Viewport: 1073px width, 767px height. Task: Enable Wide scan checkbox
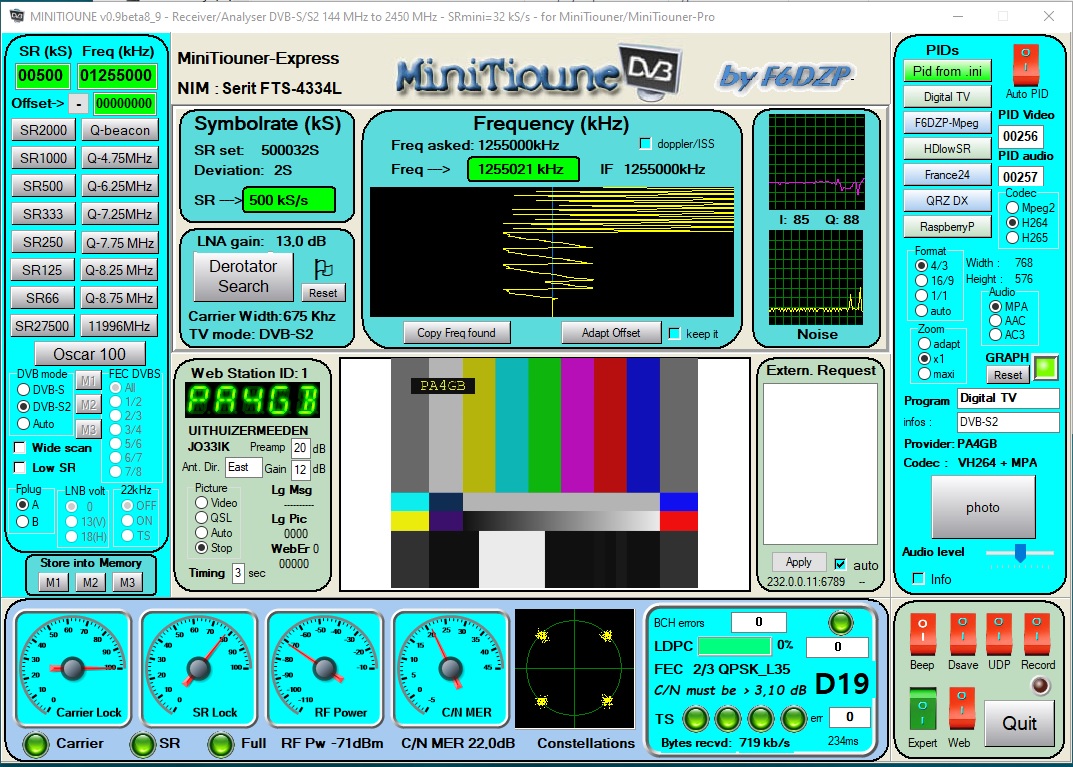tap(20, 447)
